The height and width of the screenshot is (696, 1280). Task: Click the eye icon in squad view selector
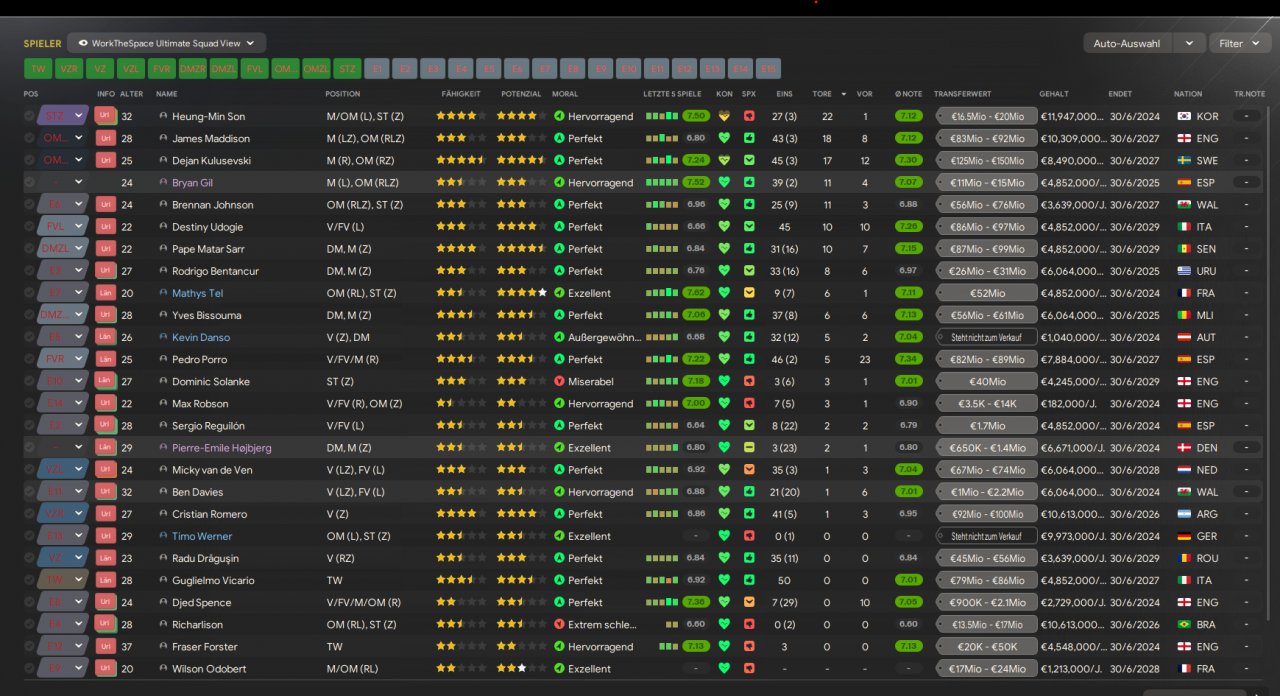[x=83, y=43]
